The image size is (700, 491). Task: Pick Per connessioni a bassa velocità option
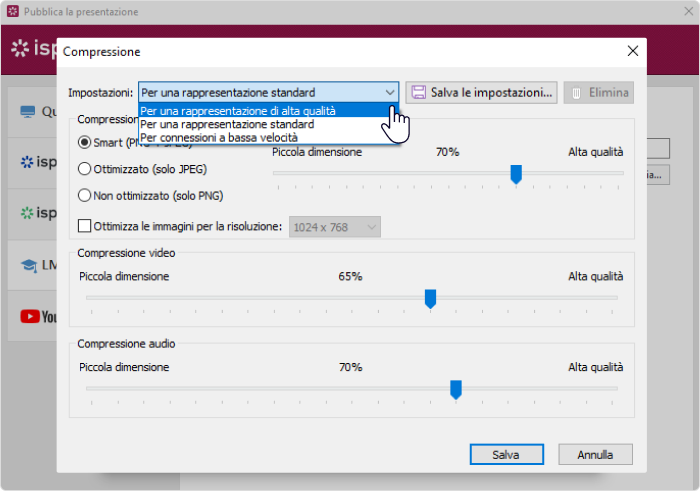click(218, 137)
